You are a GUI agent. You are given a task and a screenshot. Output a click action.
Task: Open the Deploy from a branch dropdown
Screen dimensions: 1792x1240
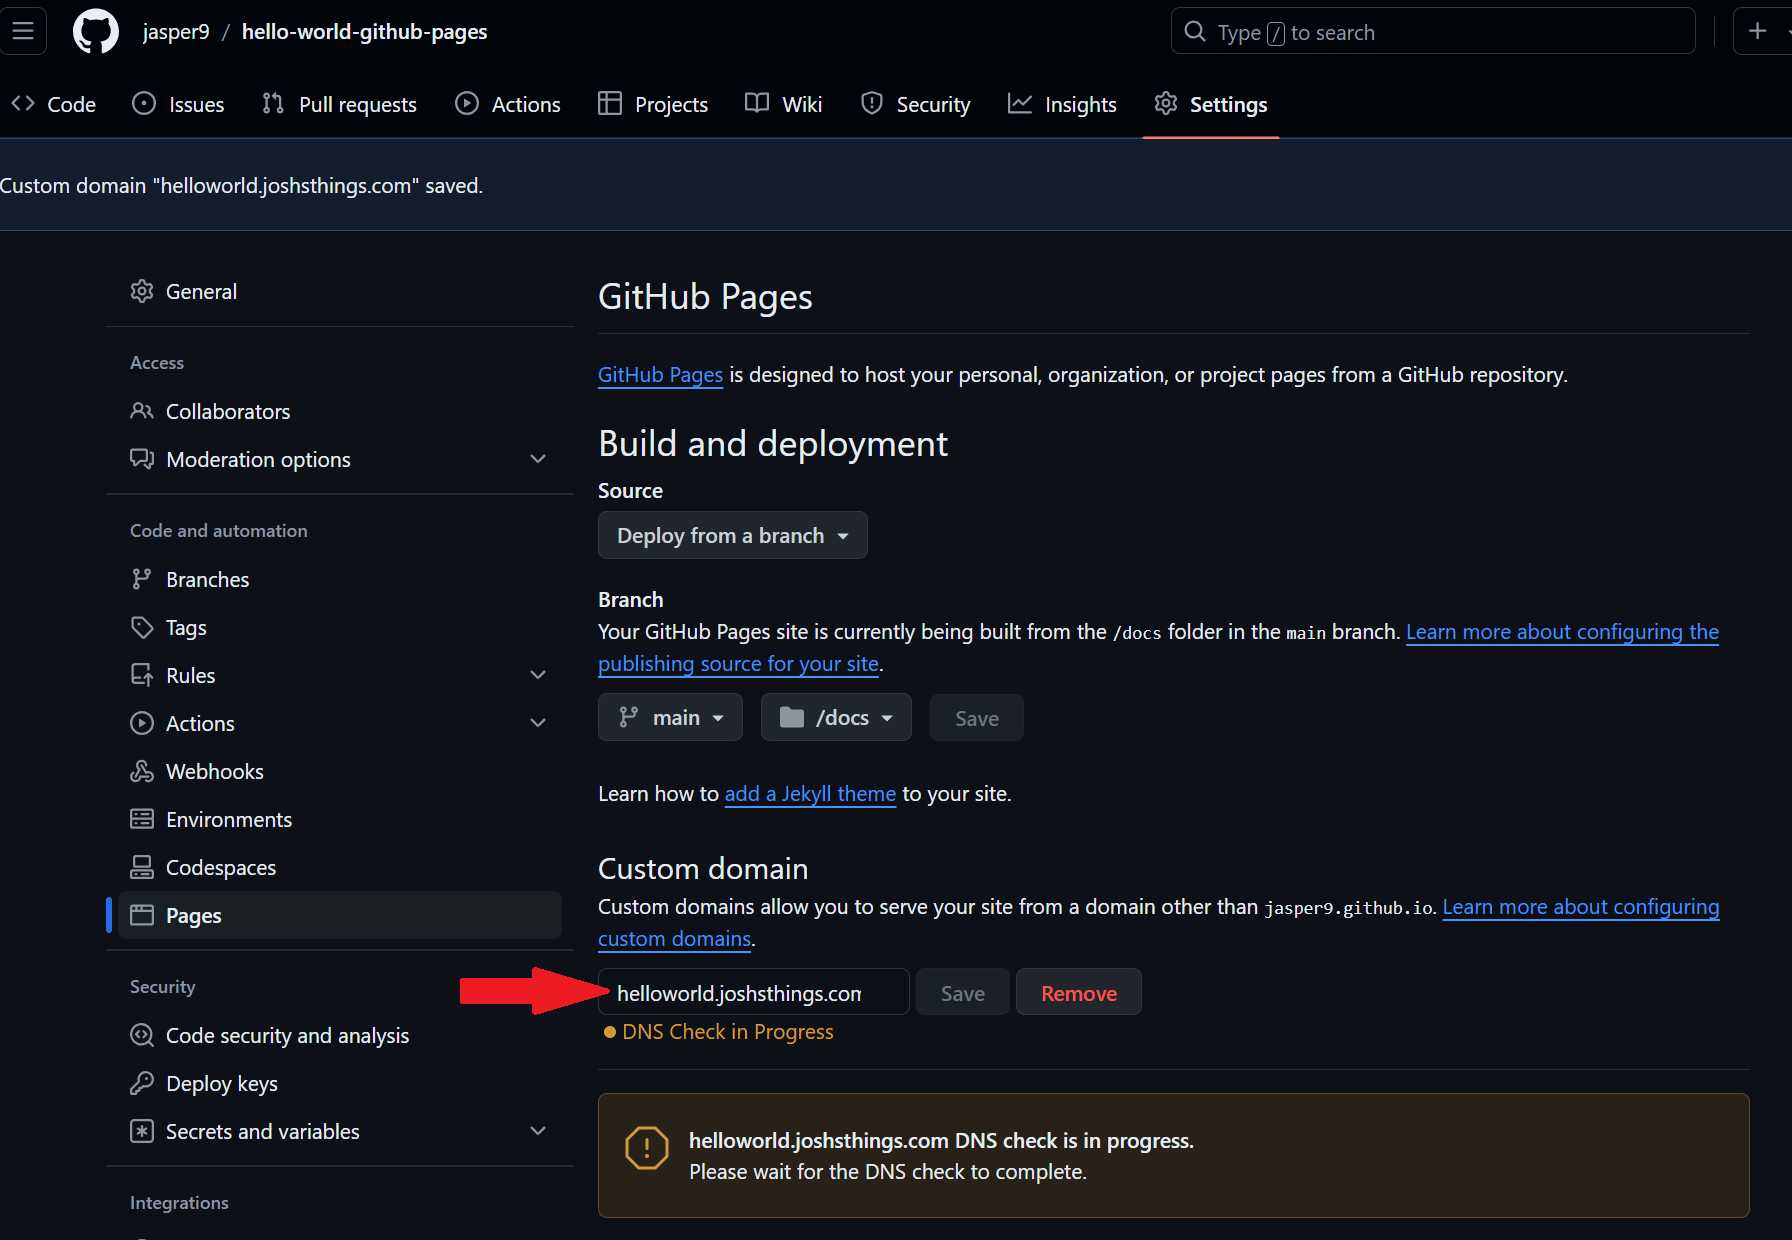pyautogui.click(x=732, y=535)
